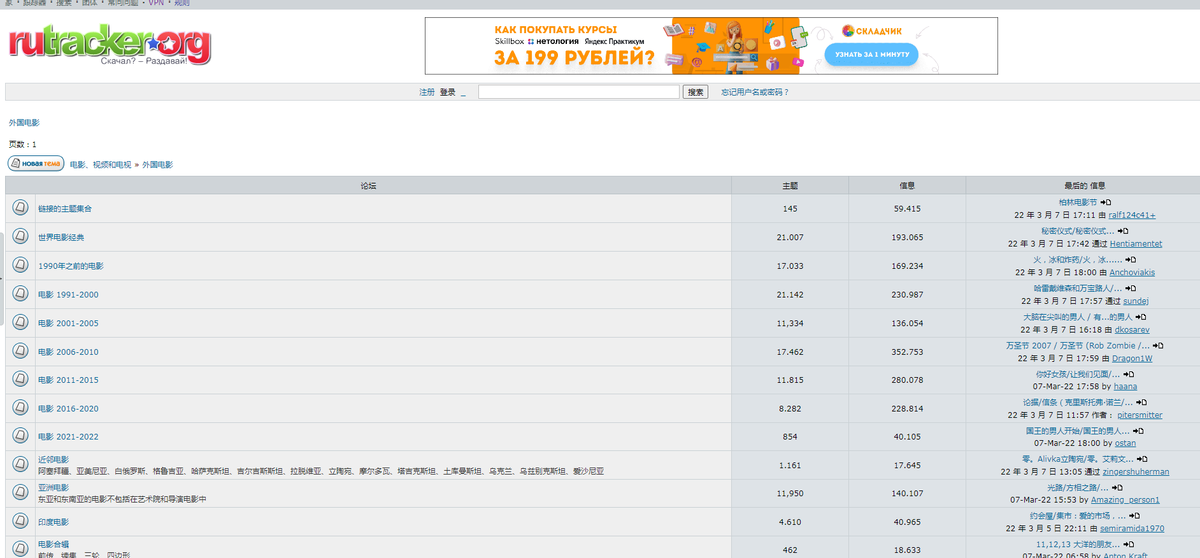This screenshot has height=558, width=1200.
Task: Open the Складчик advertisement banner
Action: 711,46
